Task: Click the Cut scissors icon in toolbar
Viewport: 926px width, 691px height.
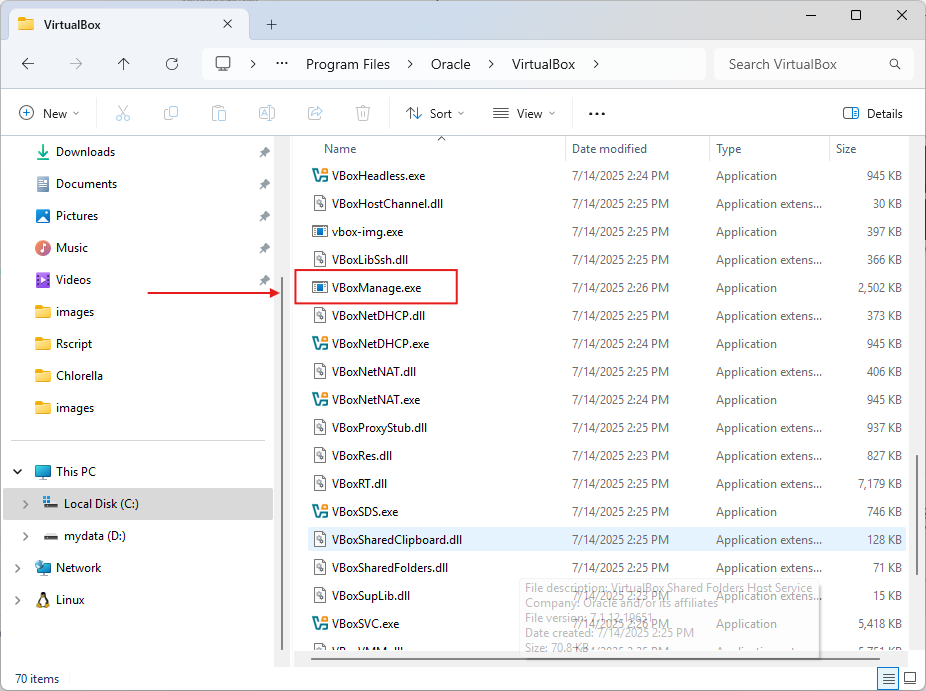Action: pos(123,114)
